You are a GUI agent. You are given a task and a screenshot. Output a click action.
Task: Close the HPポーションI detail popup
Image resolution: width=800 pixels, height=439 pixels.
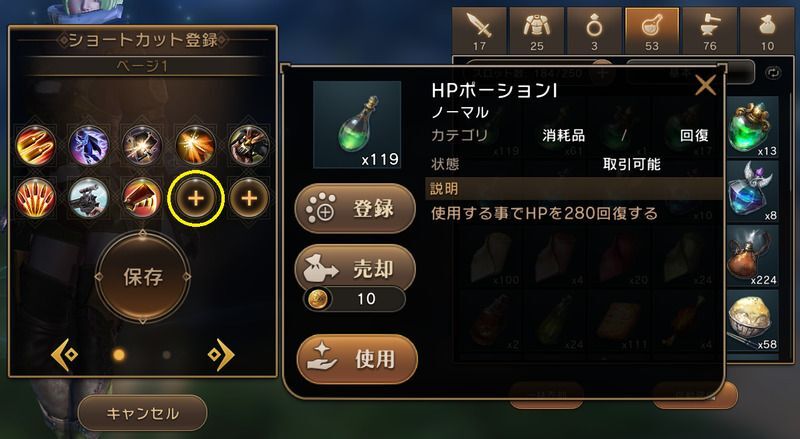705,86
